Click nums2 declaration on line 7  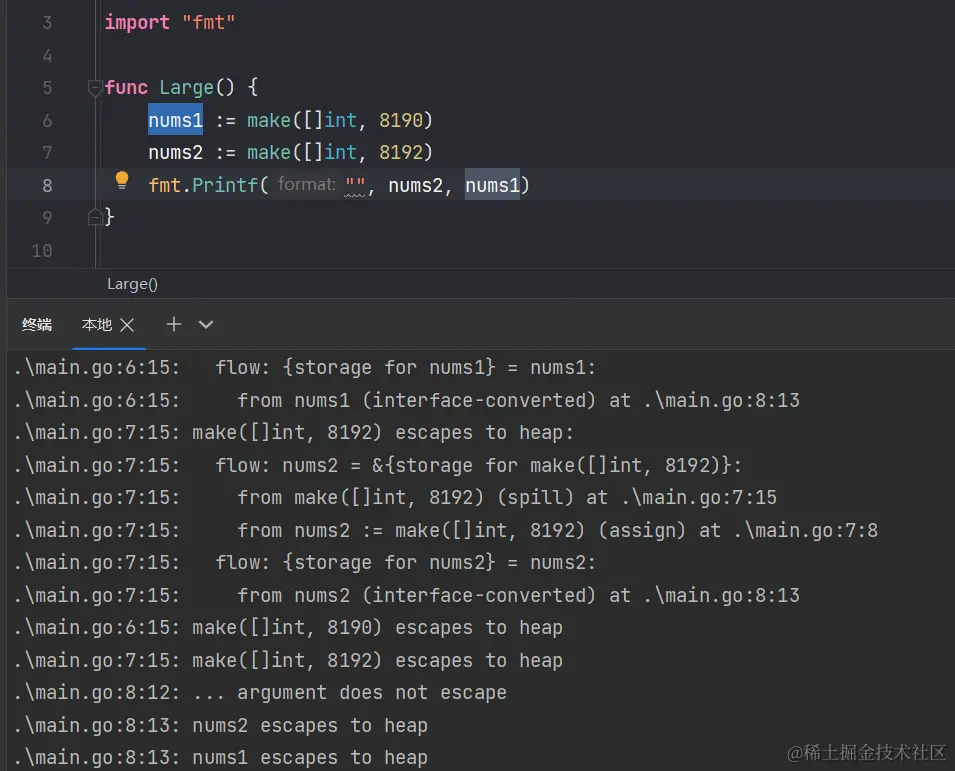pyautogui.click(x=175, y=152)
